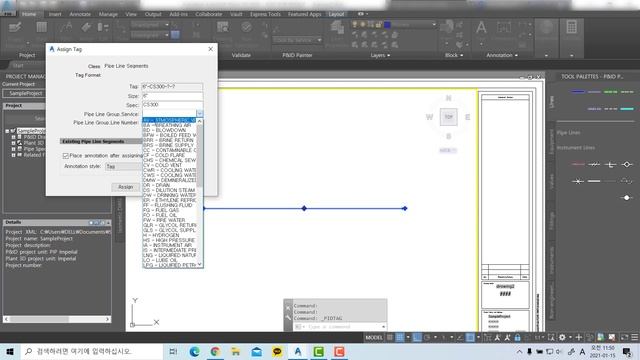Open workspace switching gear icon
Image resolution: width=640 pixels, height=360 pixels.
pyautogui.click(x=562, y=338)
